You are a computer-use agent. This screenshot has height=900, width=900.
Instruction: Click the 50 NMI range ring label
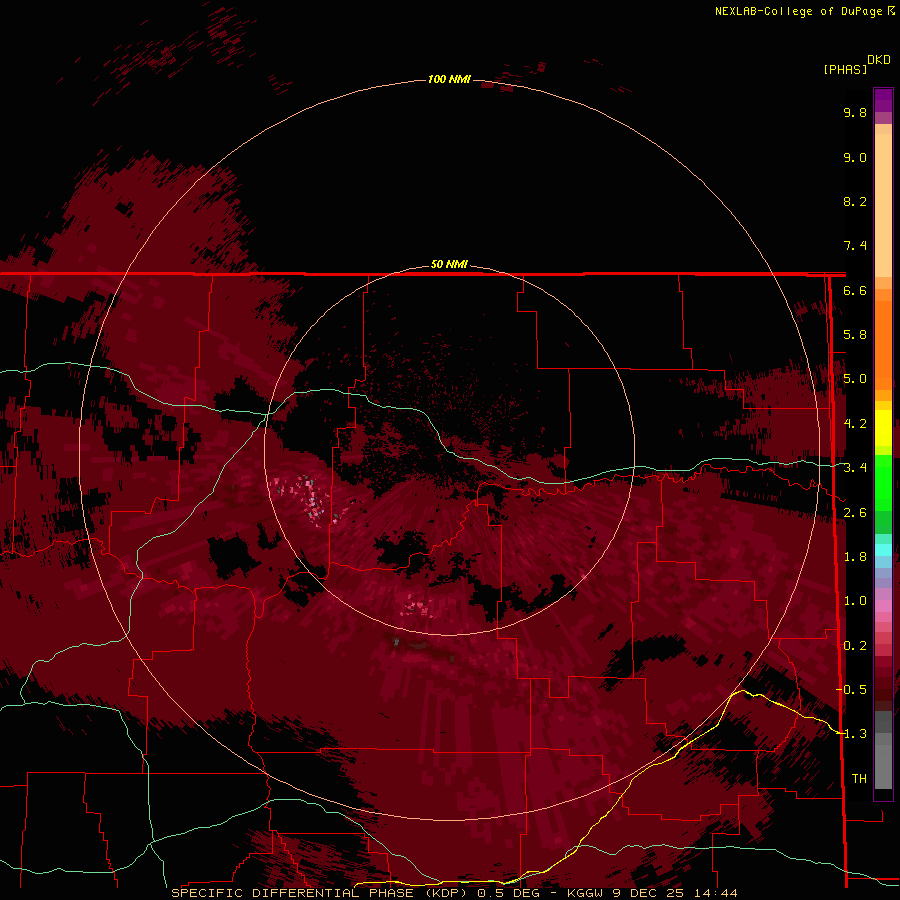[x=449, y=264]
